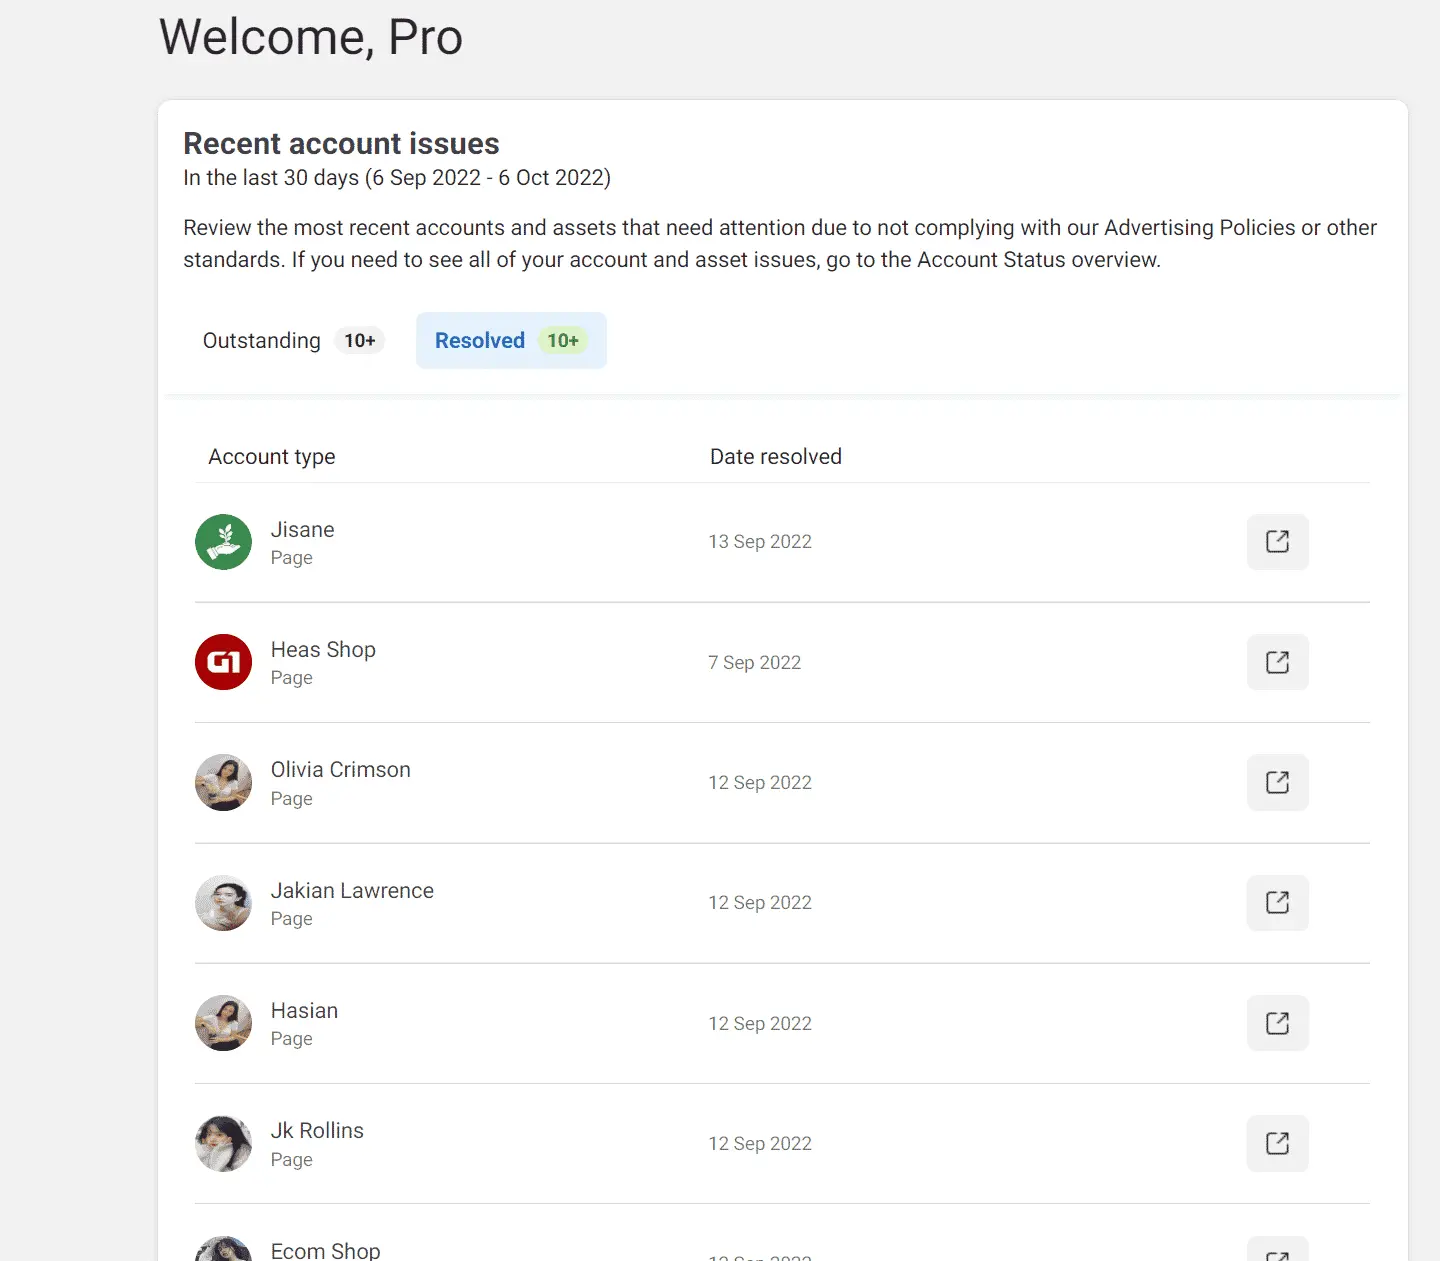The image size is (1440, 1261).
Task: Open Olivia Crimson external link icon
Action: click(x=1277, y=782)
